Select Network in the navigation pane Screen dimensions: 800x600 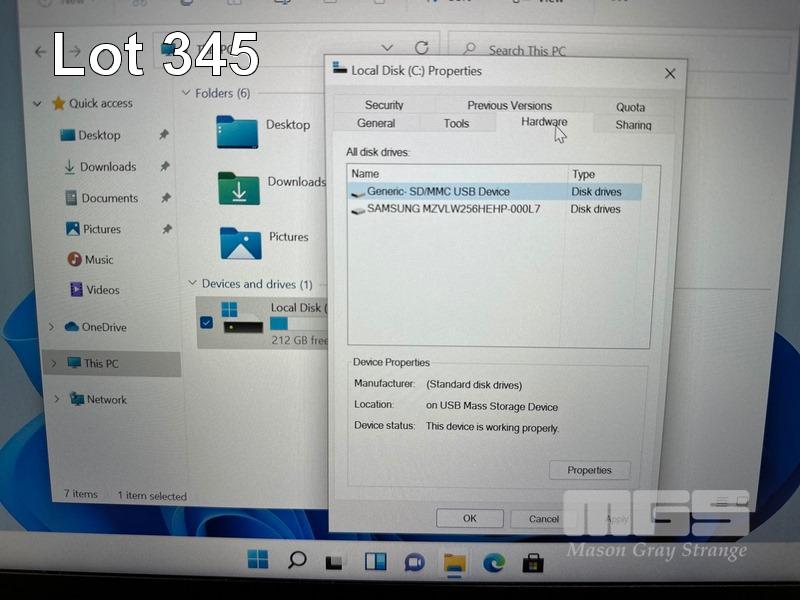pyautogui.click(x=106, y=399)
